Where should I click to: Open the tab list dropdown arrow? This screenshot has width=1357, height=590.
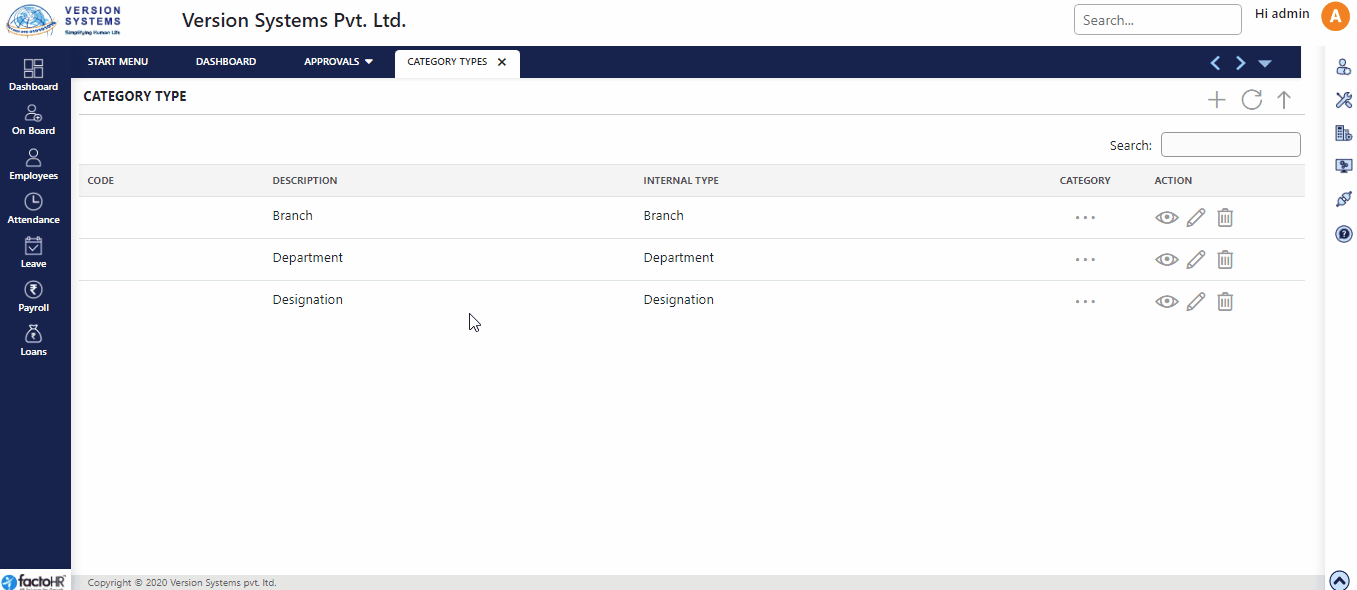click(1265, 63)
